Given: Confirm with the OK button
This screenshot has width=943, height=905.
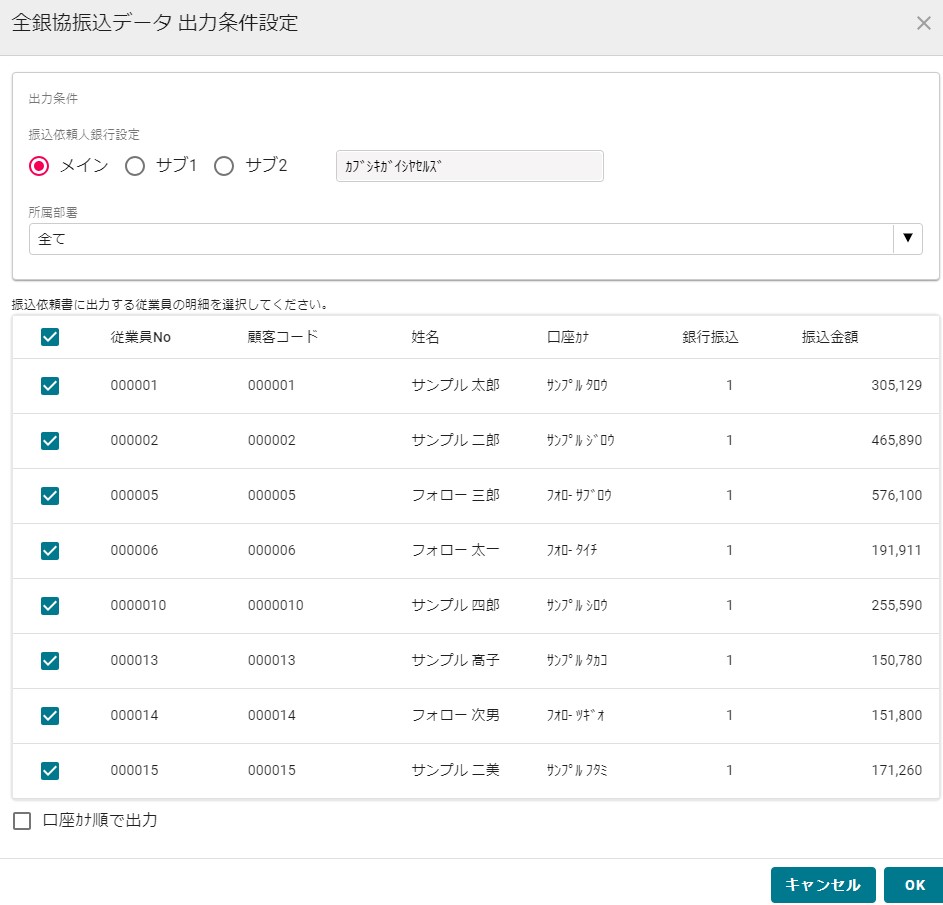Looking at the screenshot, I should click(914, 885).
